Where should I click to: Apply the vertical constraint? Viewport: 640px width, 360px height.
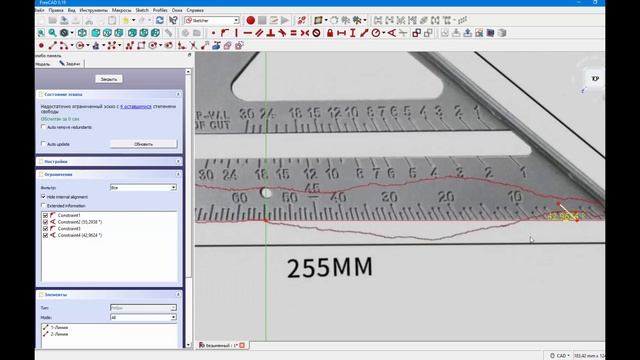236,33
